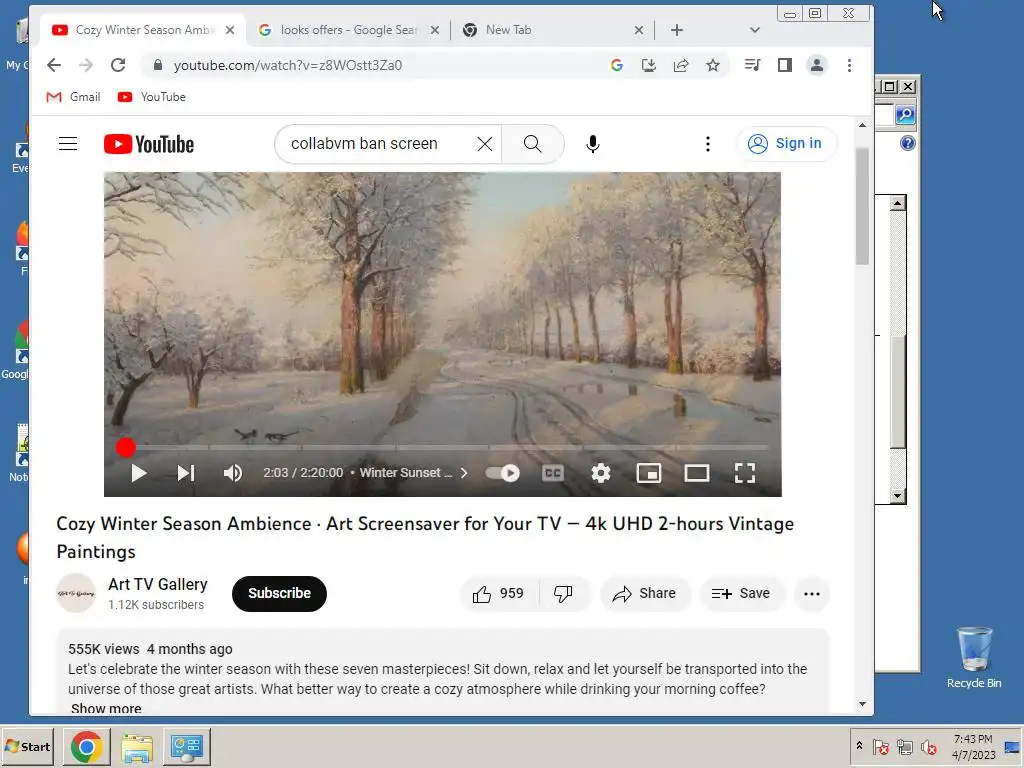Share this page from address bar

(680, 65)
